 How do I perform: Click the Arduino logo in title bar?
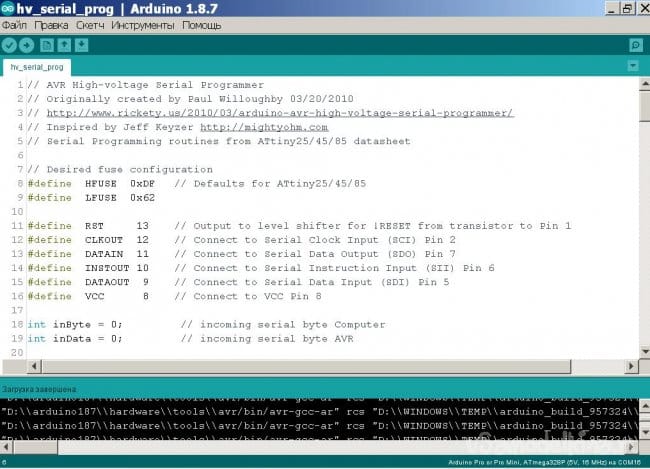point(8,8)
